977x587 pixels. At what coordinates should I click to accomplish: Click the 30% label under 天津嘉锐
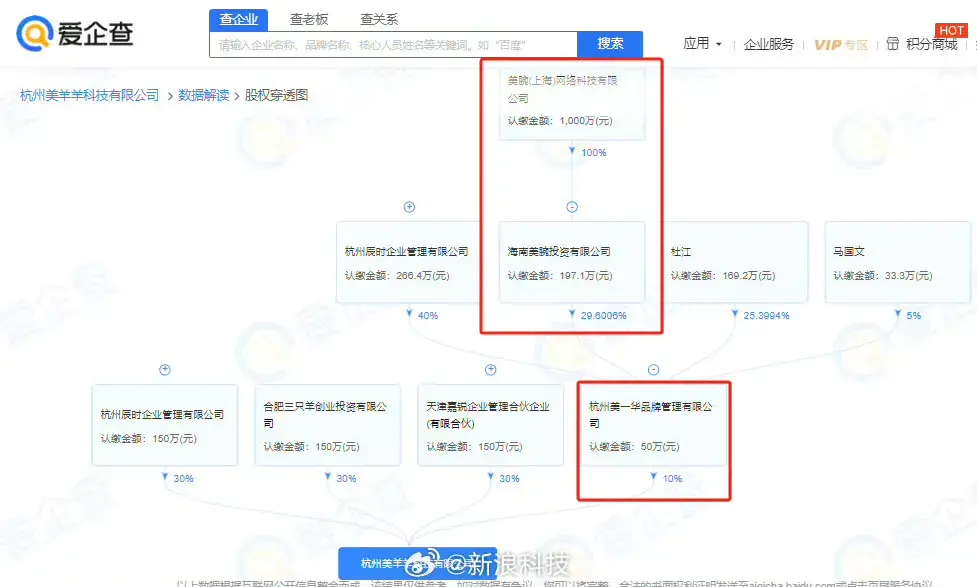(509, 479)
